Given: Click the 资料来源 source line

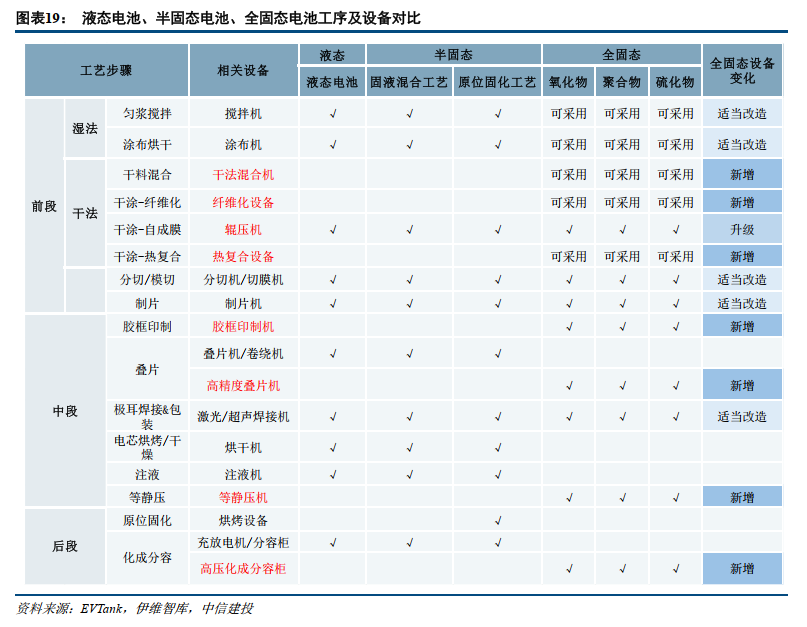Looking at the screenshot, I should tap(135, 608).
